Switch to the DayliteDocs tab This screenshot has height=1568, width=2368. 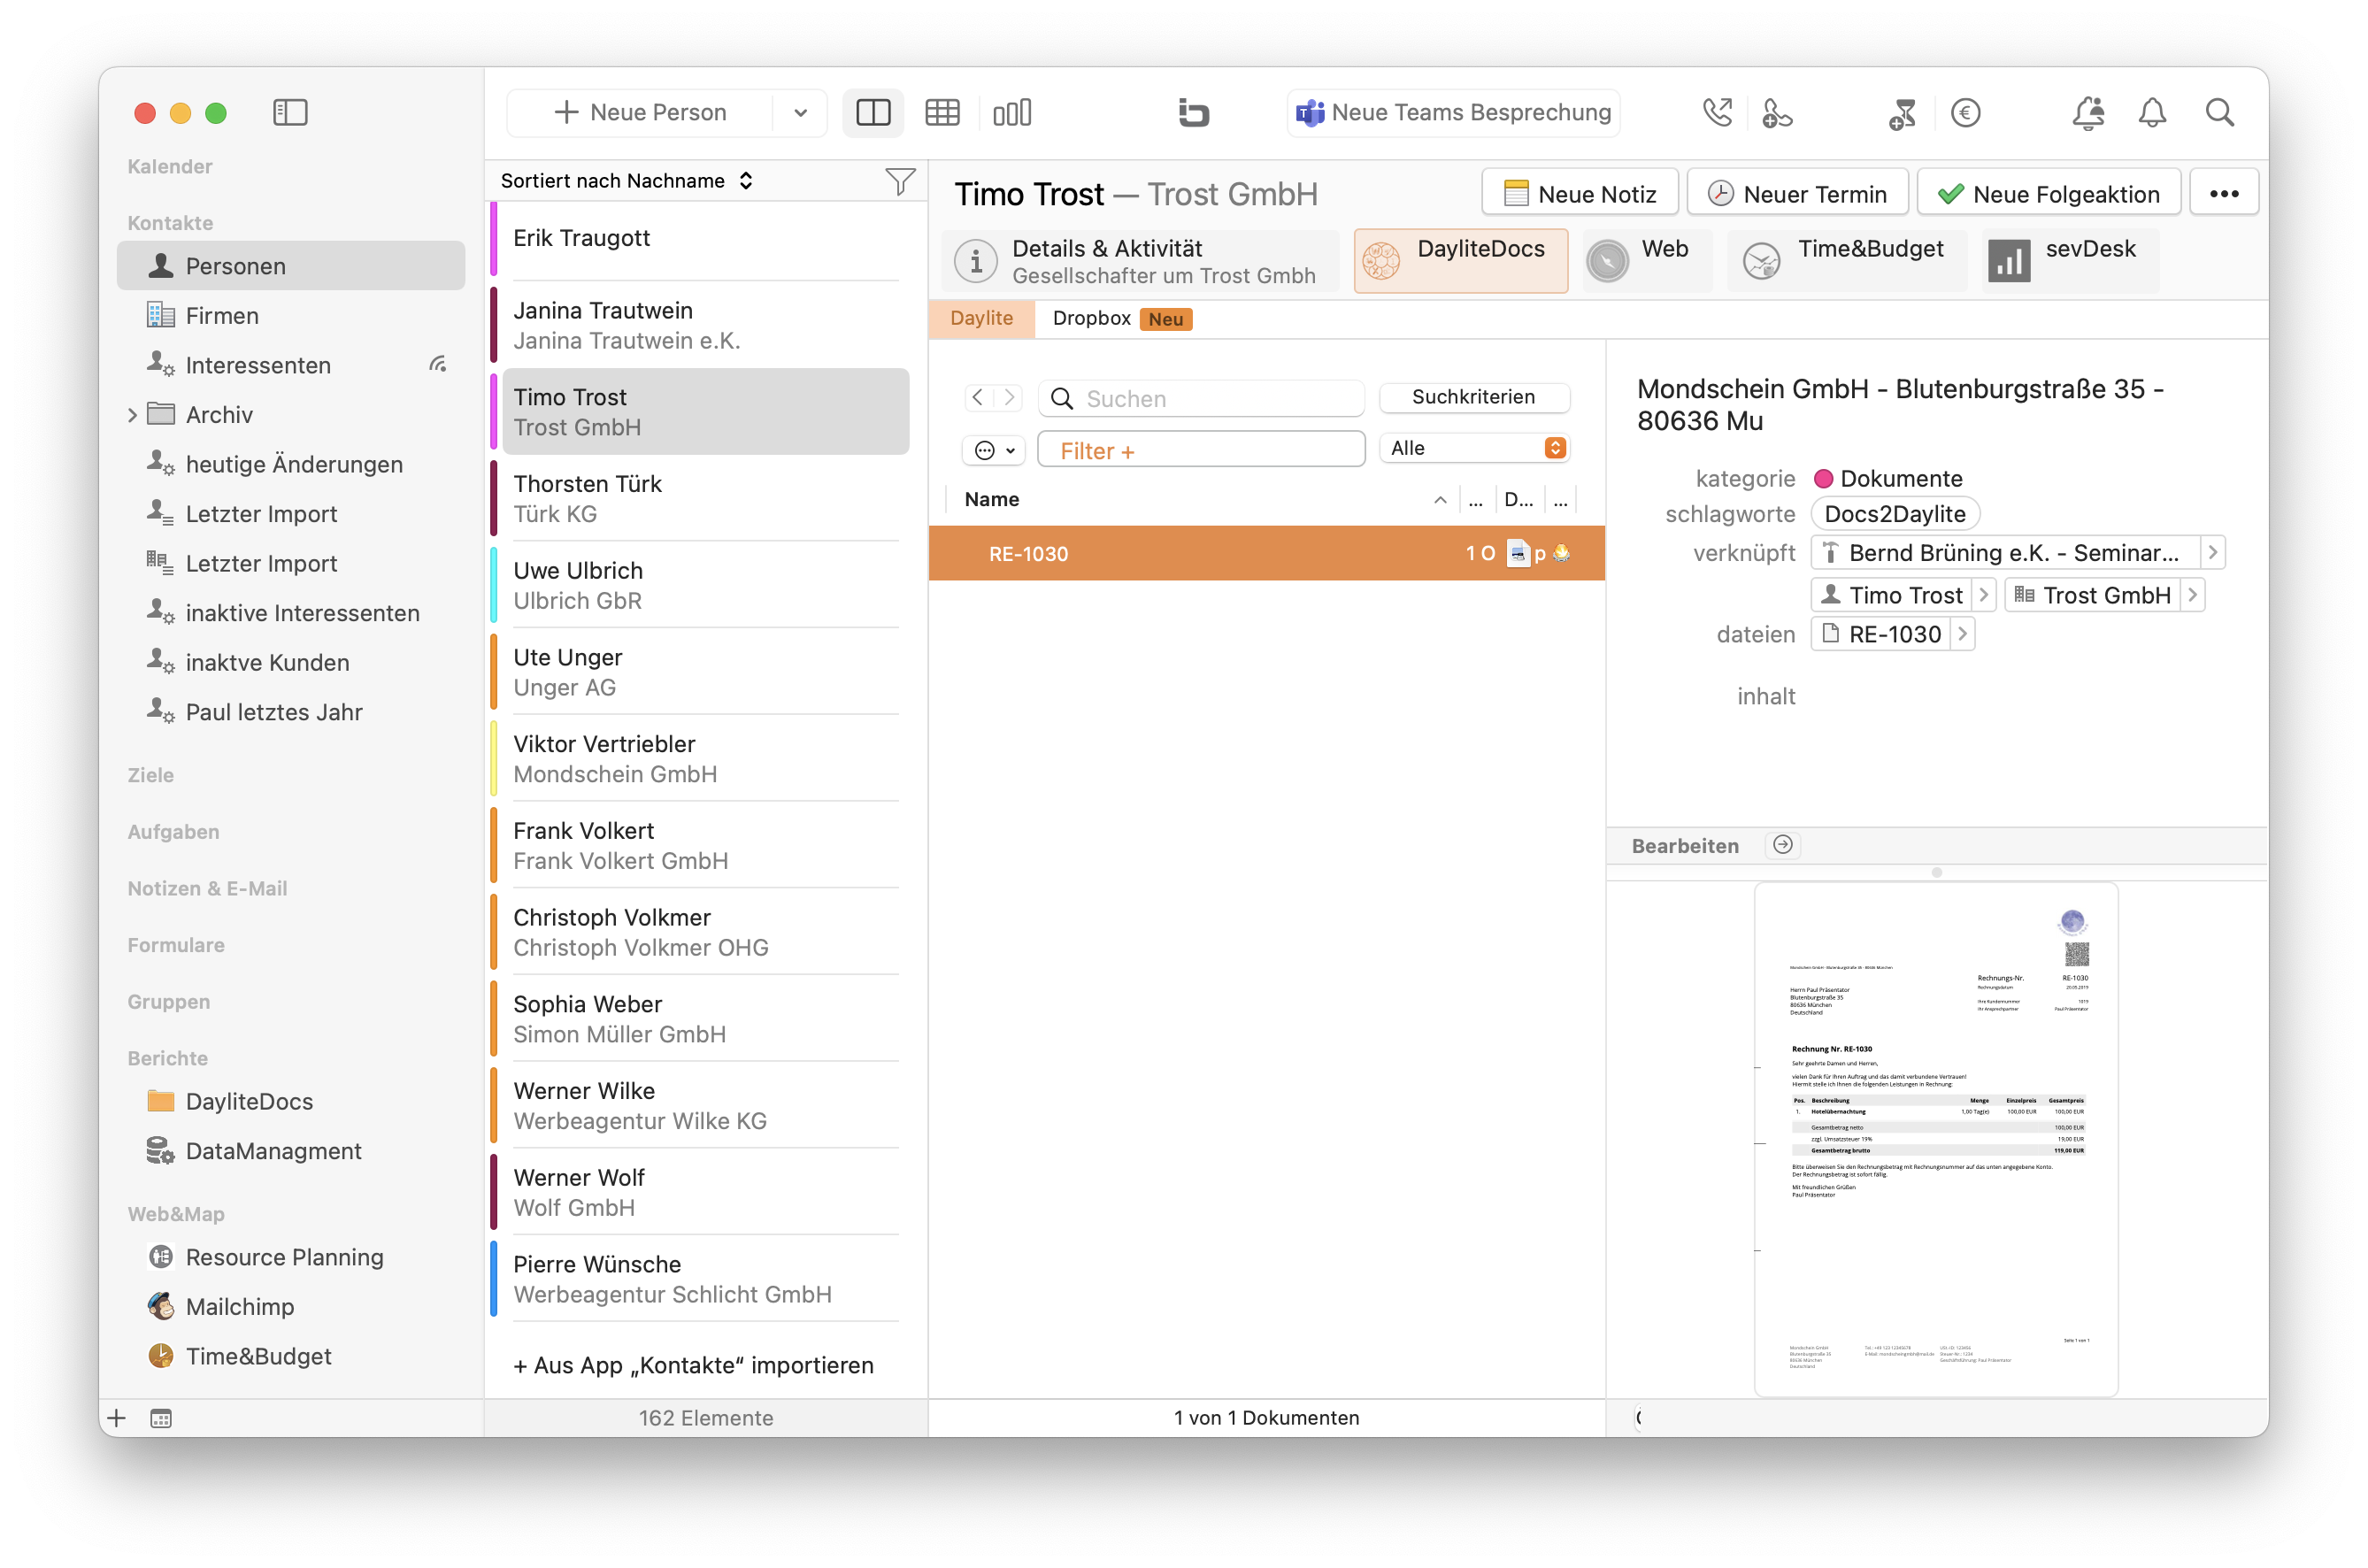pyautogui.click(x=1460, y=261)
